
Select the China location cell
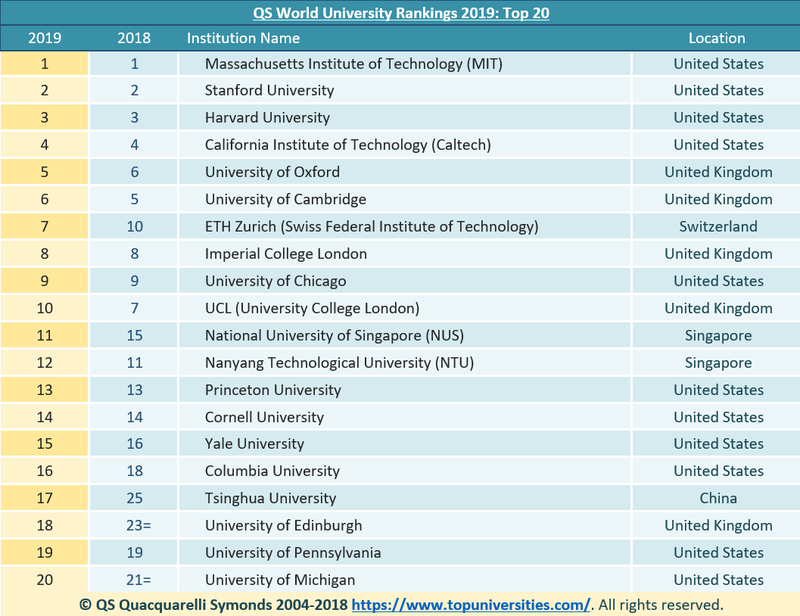tap(718, 498)
